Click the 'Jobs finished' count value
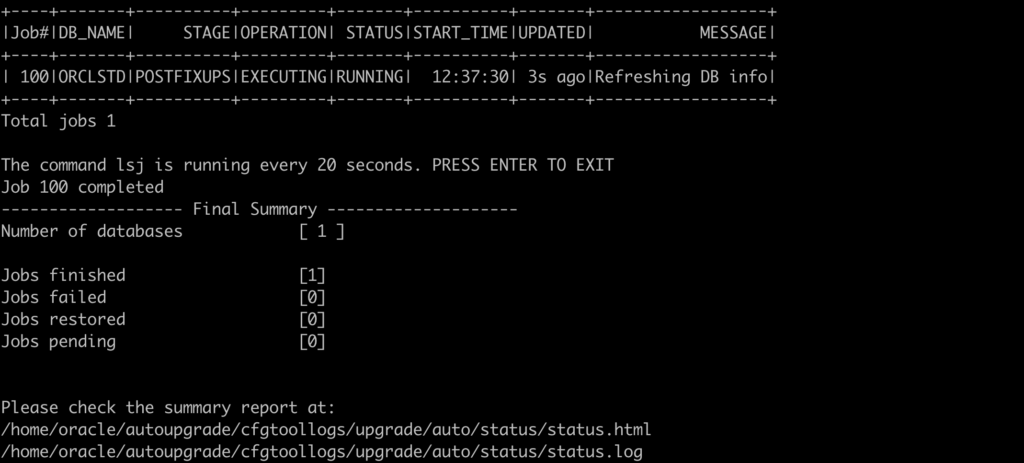The image size is (1024, 463). (313, 275)
